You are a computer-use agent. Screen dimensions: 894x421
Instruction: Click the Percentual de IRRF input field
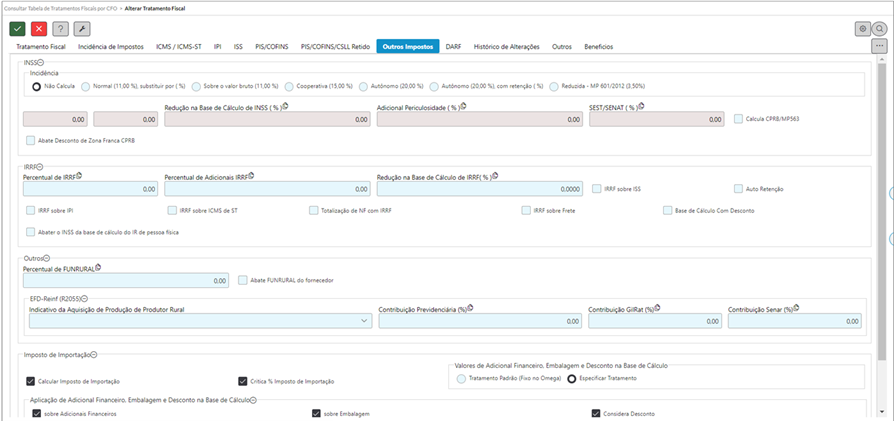click(x=90, y=188)
